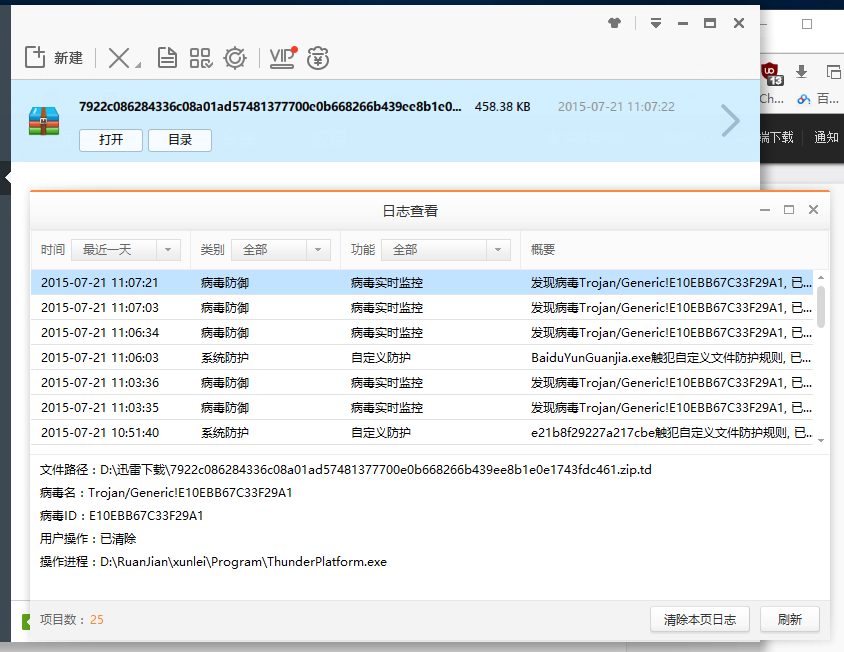This screenshot has height=652, width=844.
Task: Open the skin (shirt) icon in title bar
Action: 614,23
